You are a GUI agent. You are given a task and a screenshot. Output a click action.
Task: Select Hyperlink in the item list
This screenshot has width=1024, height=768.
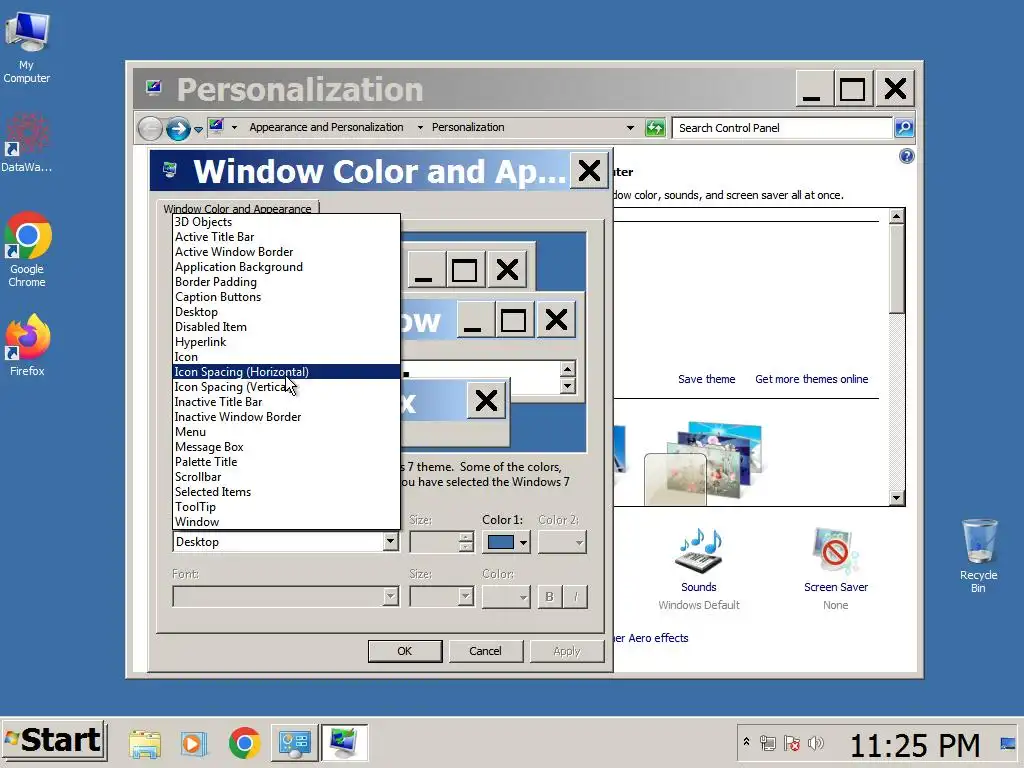[286, 342]
